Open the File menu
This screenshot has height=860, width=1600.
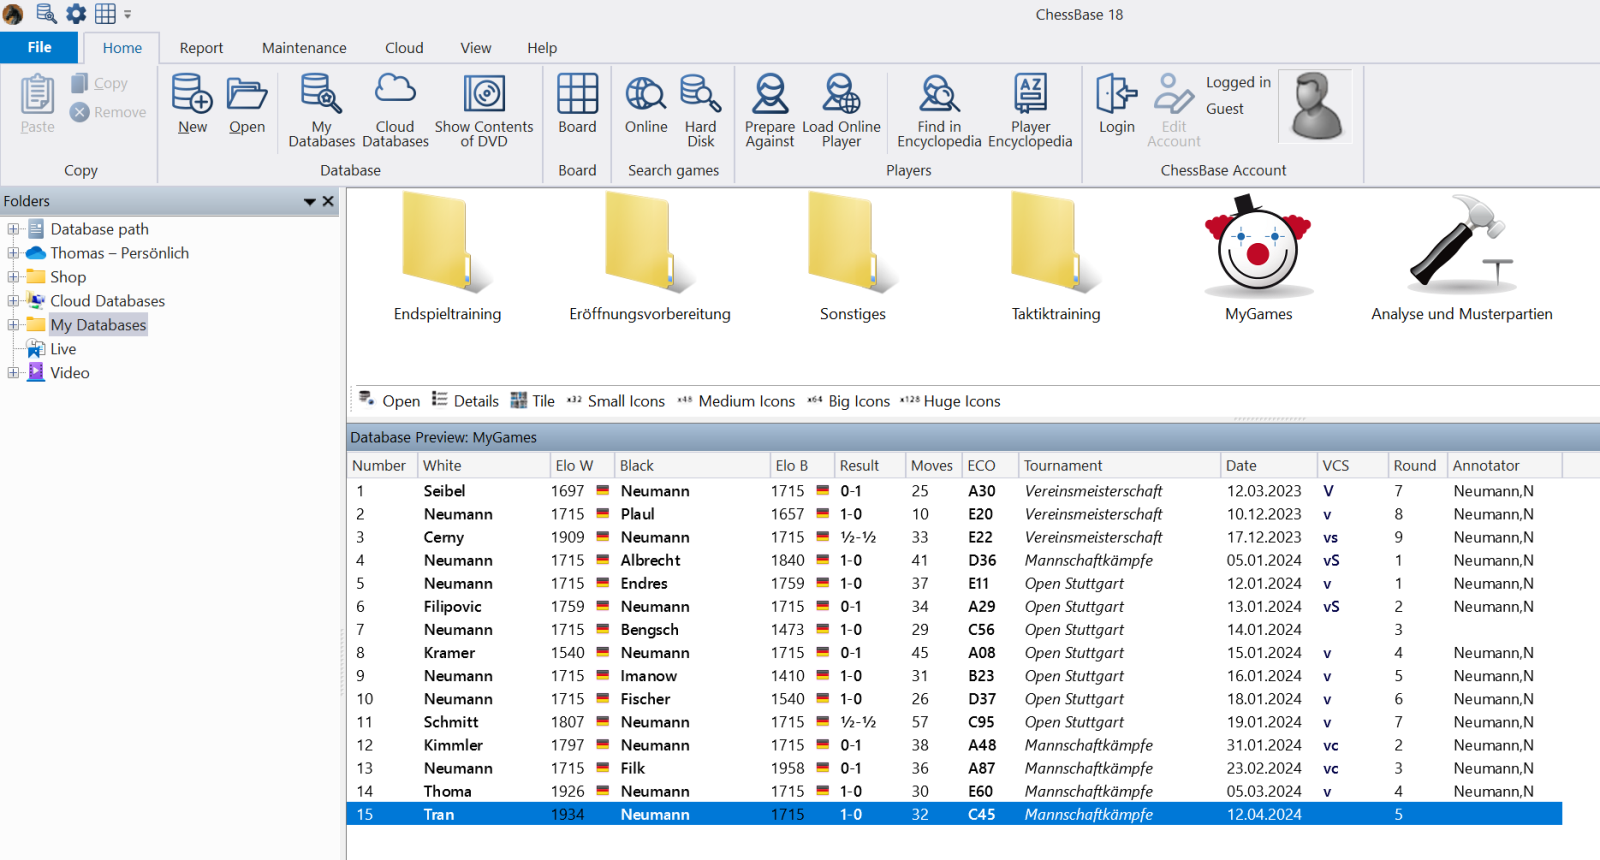39,47
